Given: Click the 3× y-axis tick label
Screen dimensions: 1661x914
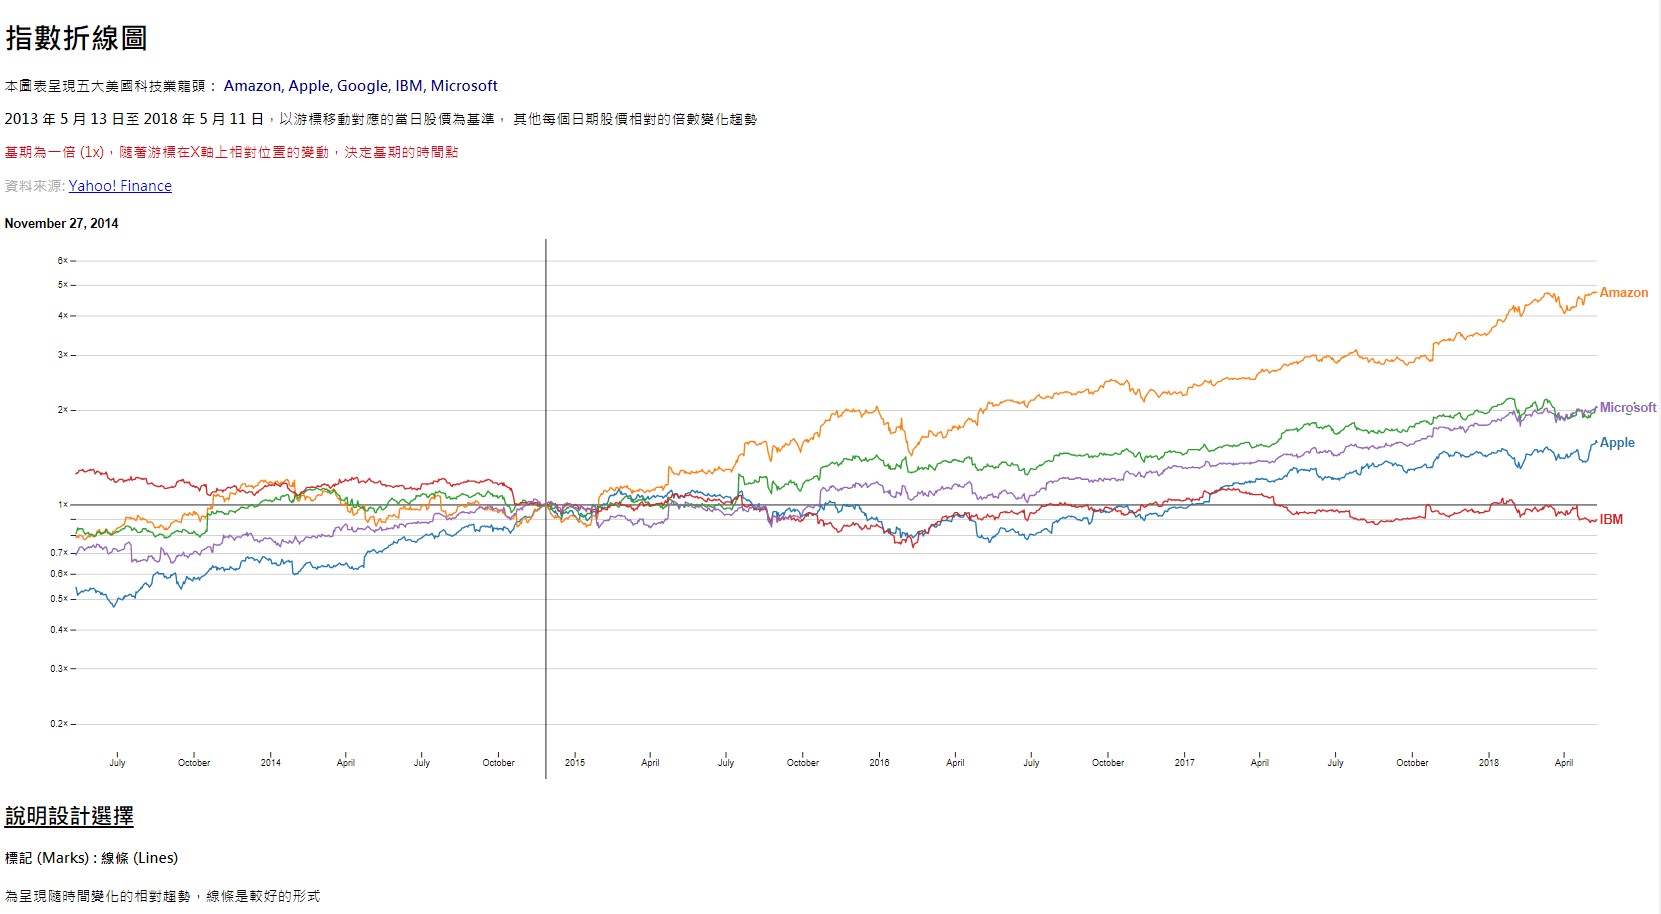Looking at the screenshot, I should [x=62, y=355].
